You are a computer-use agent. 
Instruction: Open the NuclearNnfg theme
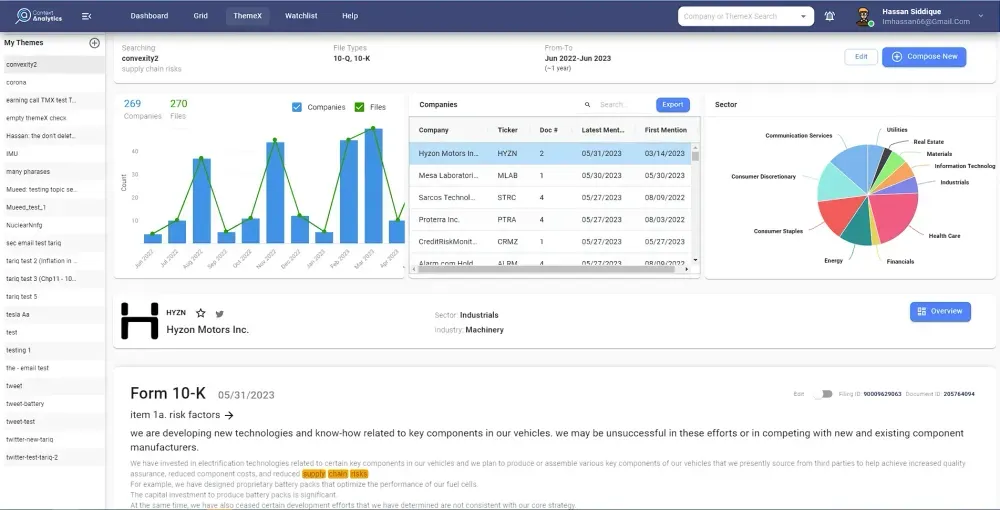click(54, 225)
